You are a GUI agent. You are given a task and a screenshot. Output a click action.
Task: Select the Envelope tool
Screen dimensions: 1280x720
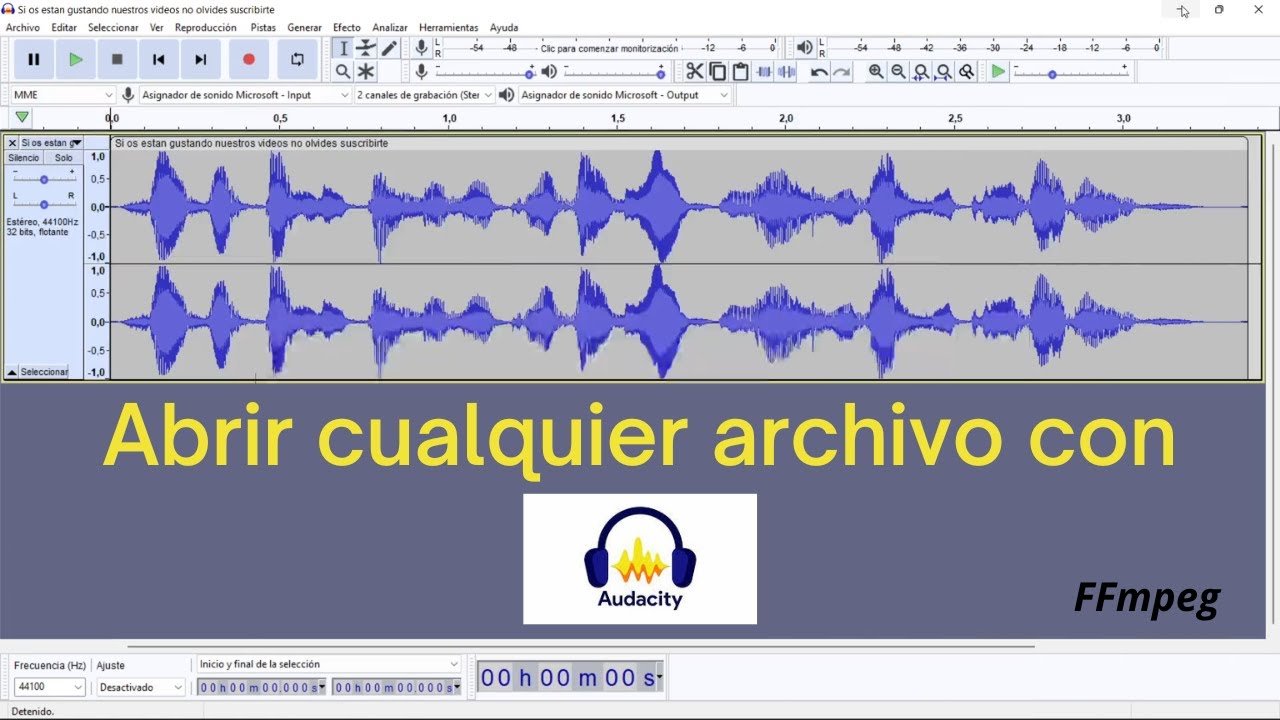coord(366,48)
